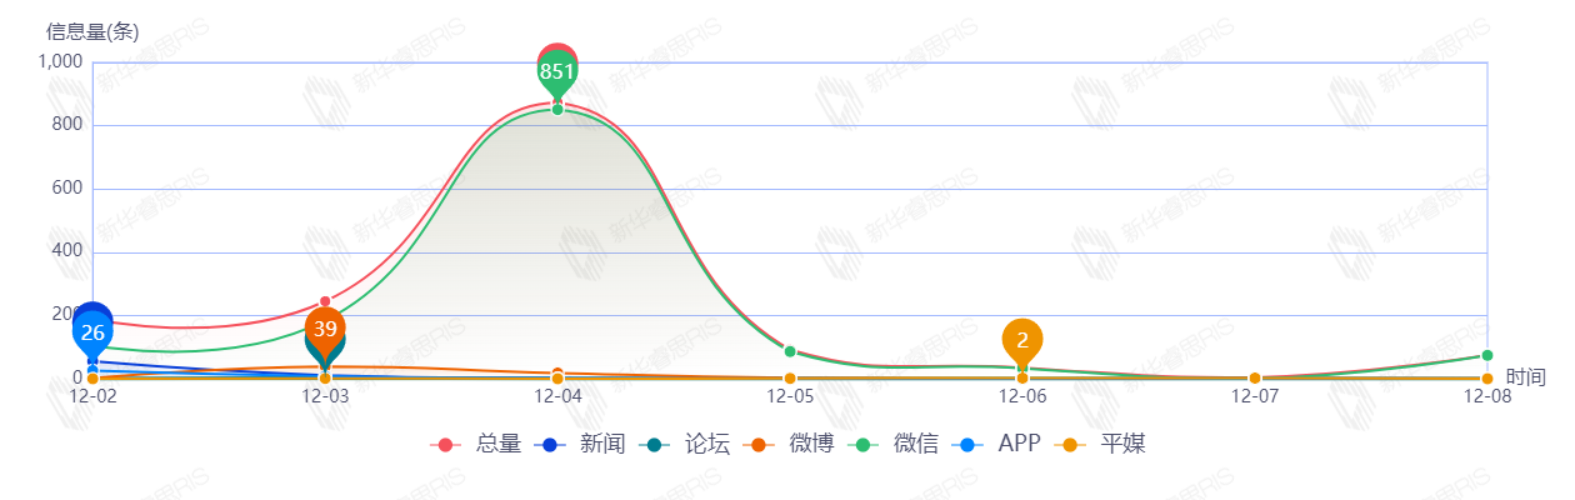Click the 12-04 date axis label
The image size is (1575, 500).
coord(557,397)
